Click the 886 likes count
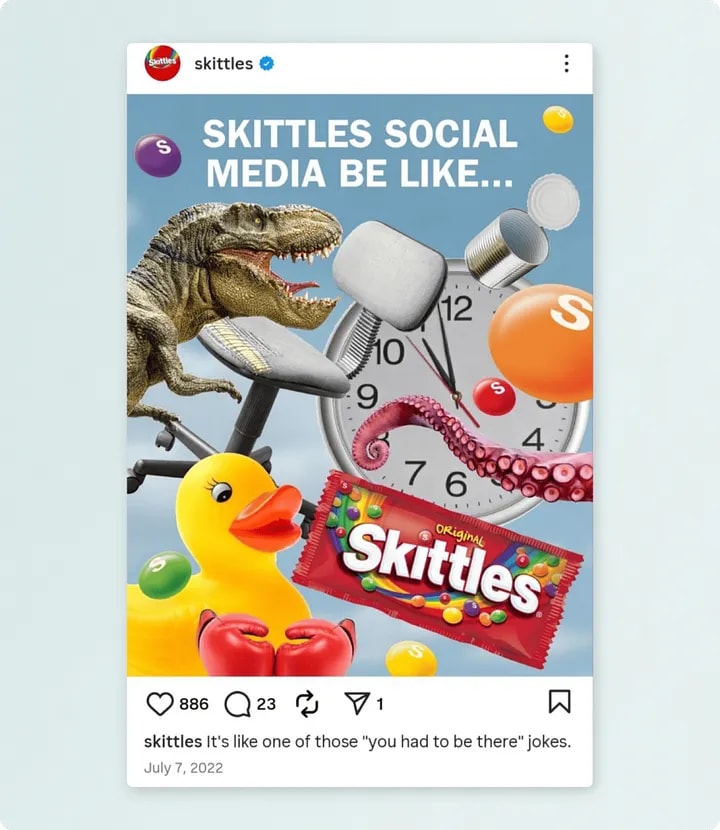720x830 pixels. 194,704
